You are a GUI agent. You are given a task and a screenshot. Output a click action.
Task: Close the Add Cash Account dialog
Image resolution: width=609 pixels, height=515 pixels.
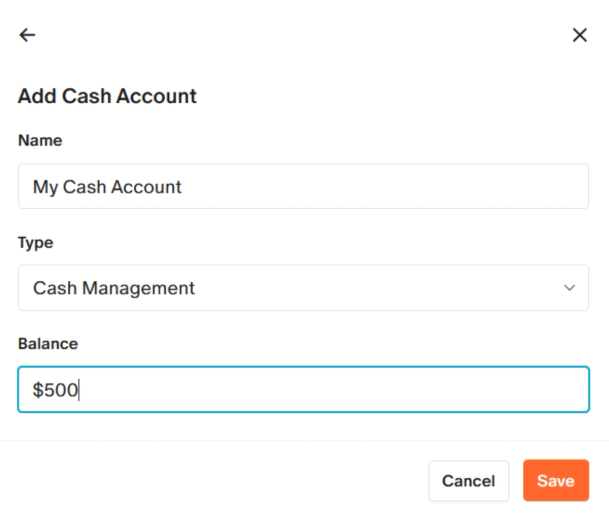click(579, 35)
